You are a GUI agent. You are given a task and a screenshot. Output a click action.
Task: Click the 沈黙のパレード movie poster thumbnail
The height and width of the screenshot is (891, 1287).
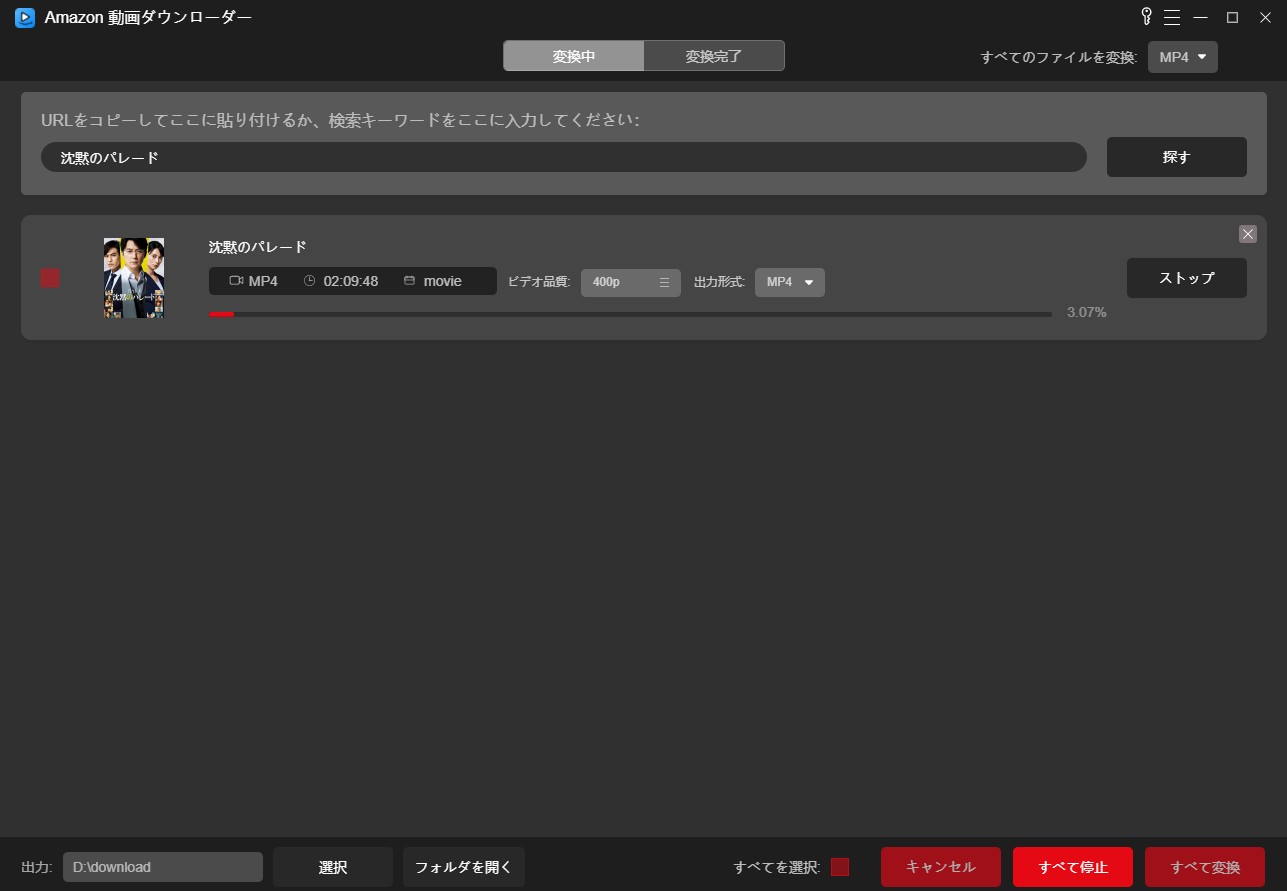[134, 278]
